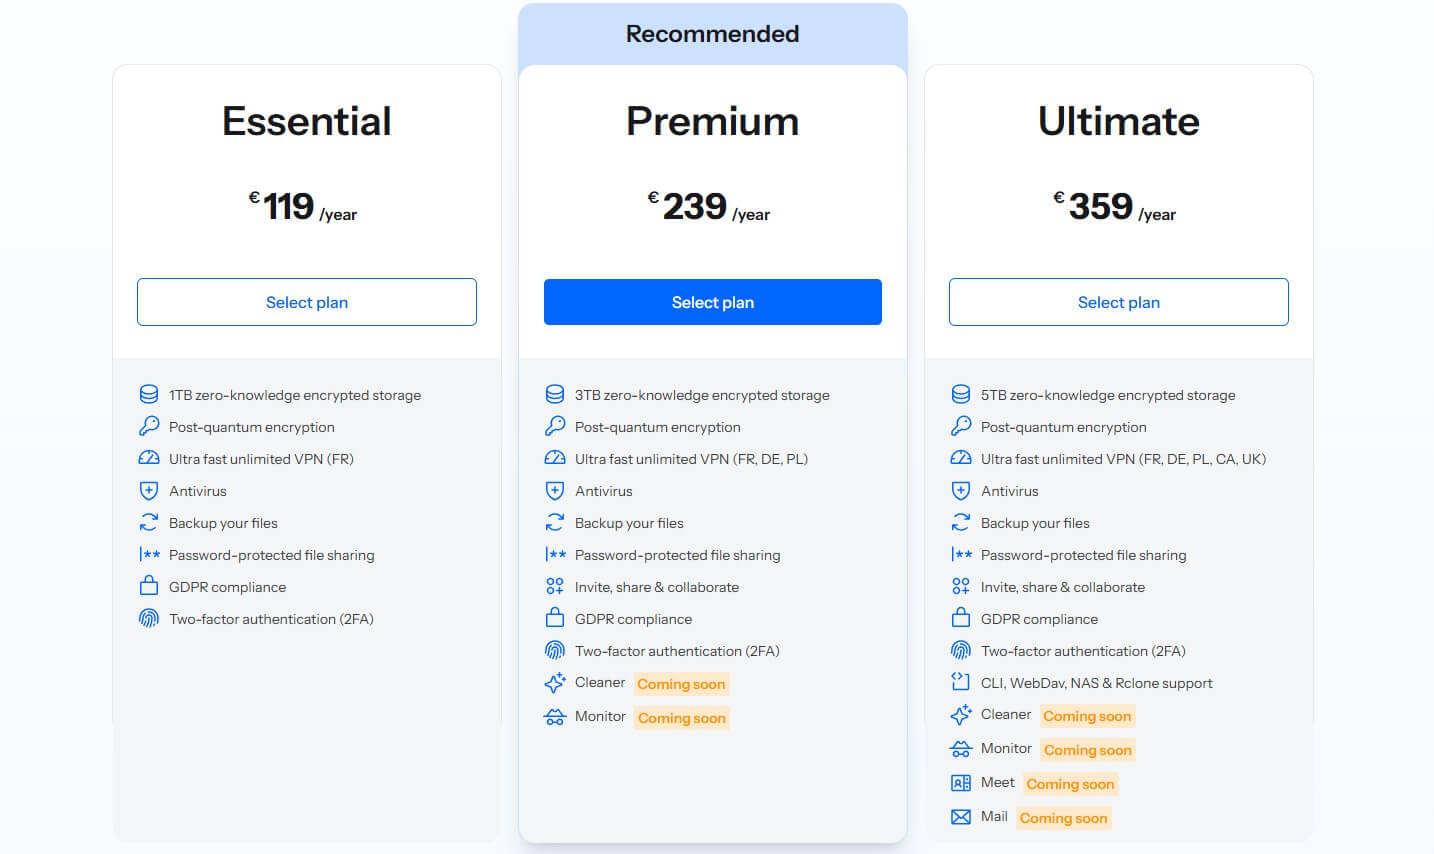Click the CLI, WebDav code bracket icon

(x=961, y=683)
